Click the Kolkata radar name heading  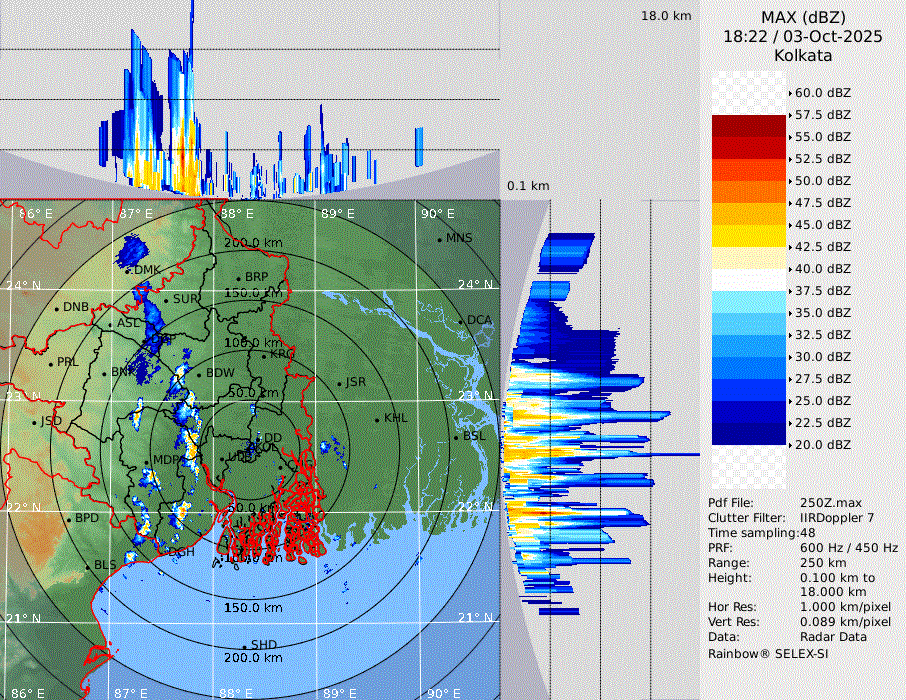click(802, 55)
